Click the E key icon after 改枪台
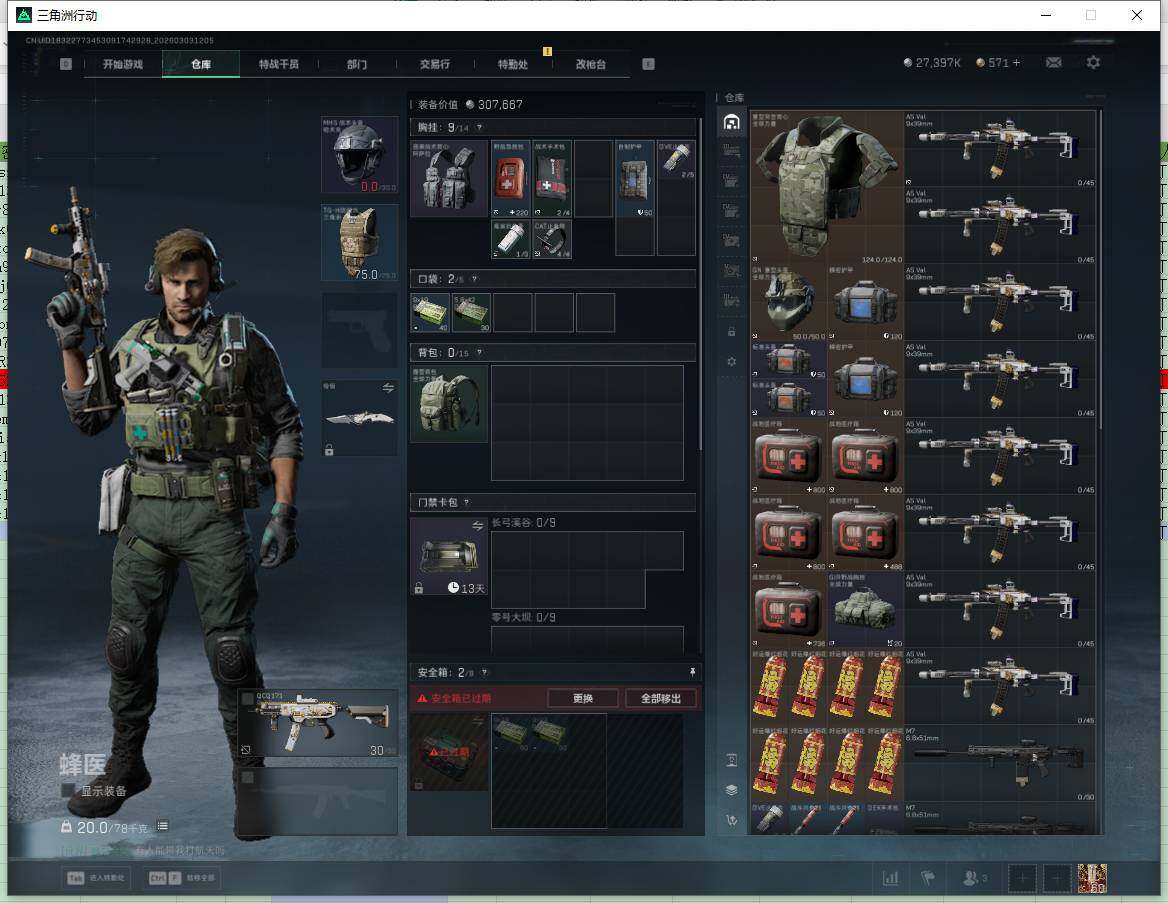The image size is (1168, 903). [x=648, y=64]
